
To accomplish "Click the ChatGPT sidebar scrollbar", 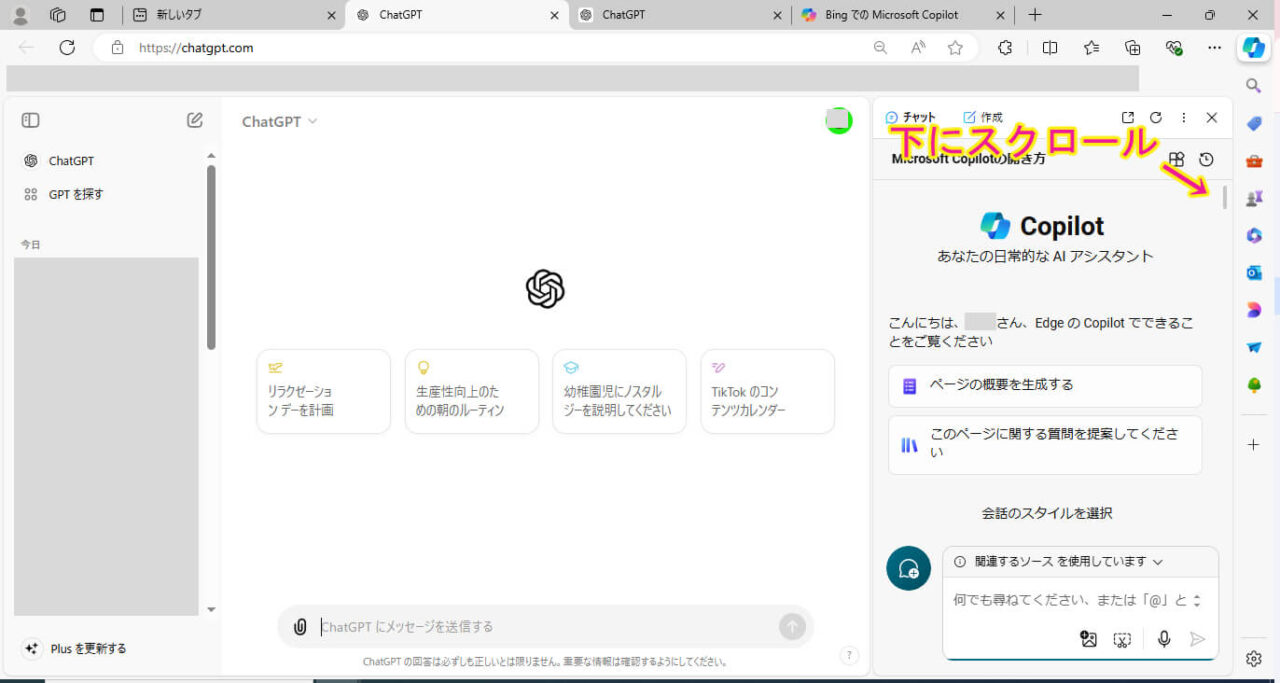I will click(211, 257).
